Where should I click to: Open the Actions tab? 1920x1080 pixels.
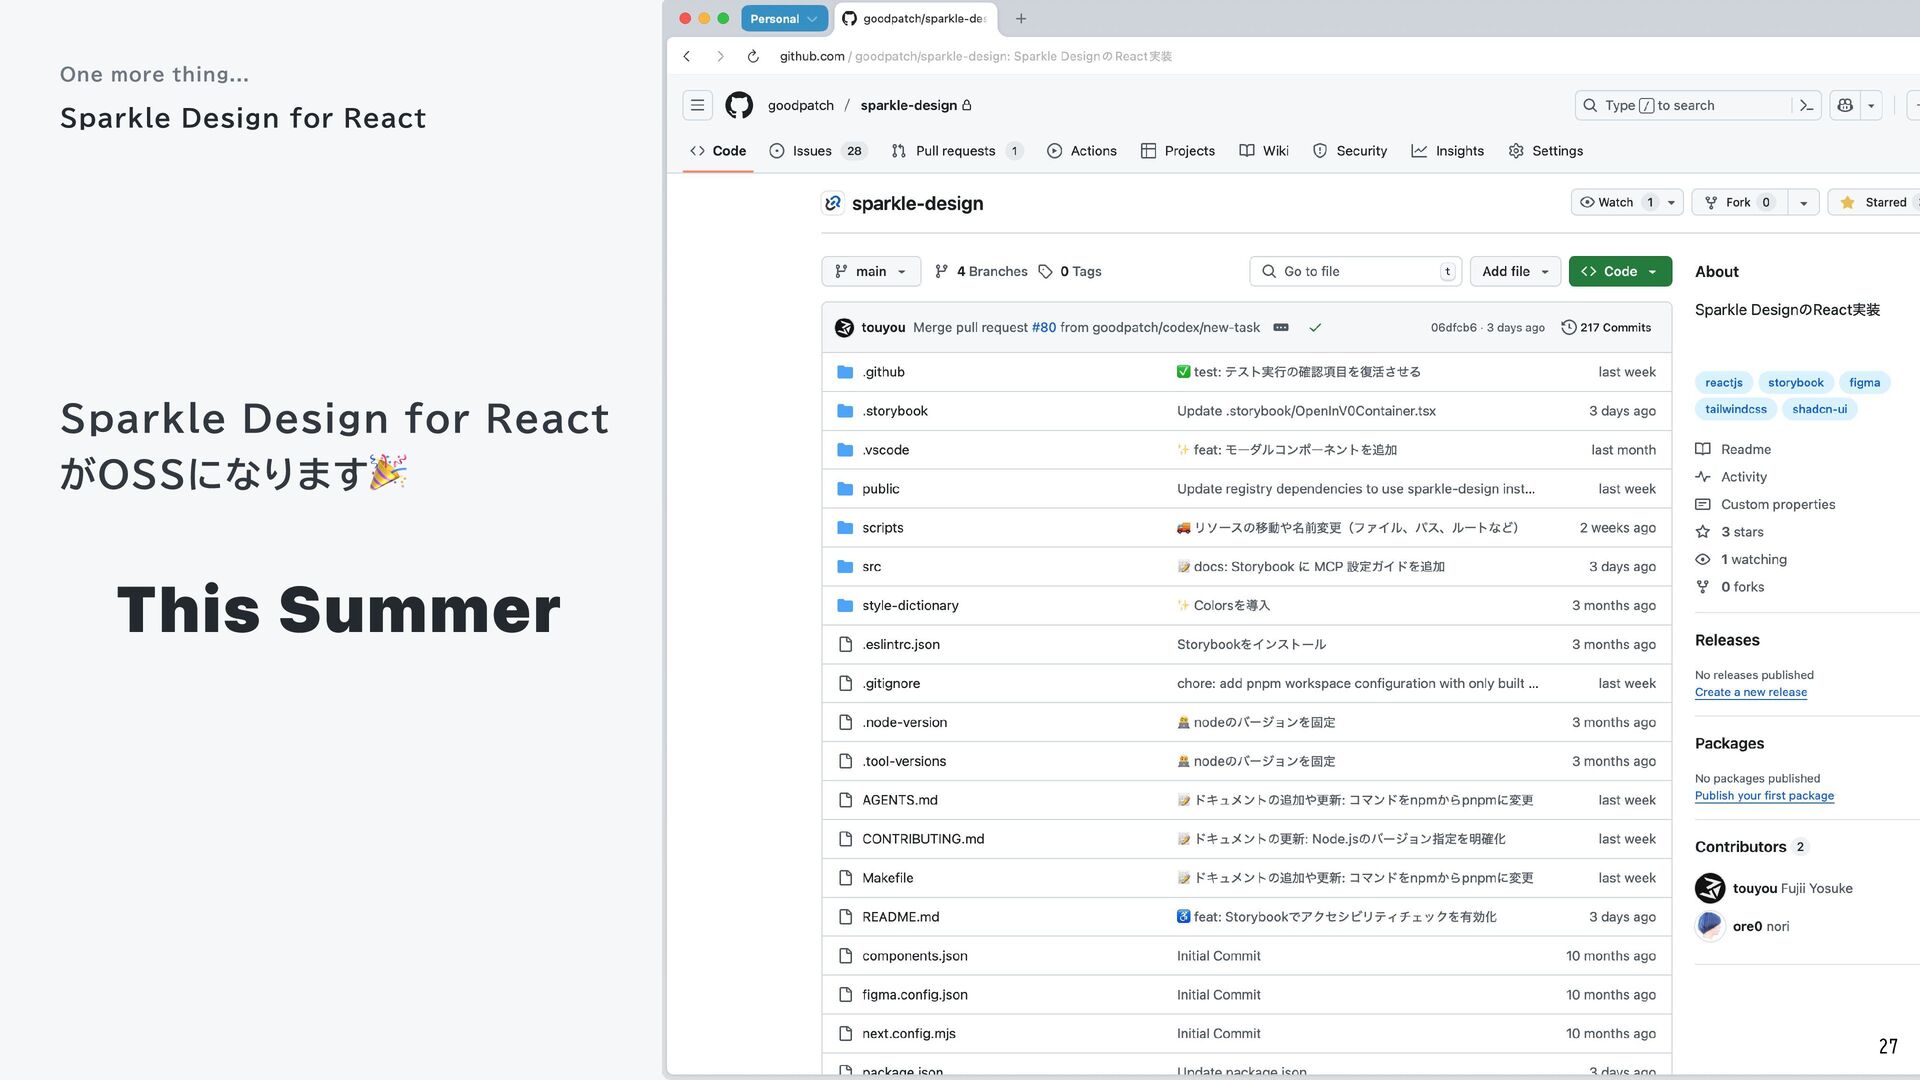[x=1081, y=151]
